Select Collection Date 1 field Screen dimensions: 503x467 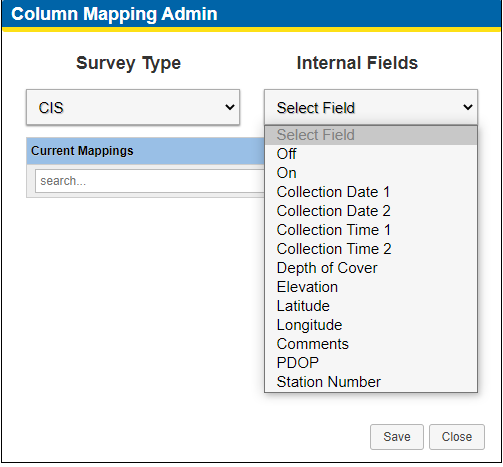tap(371, 192)
